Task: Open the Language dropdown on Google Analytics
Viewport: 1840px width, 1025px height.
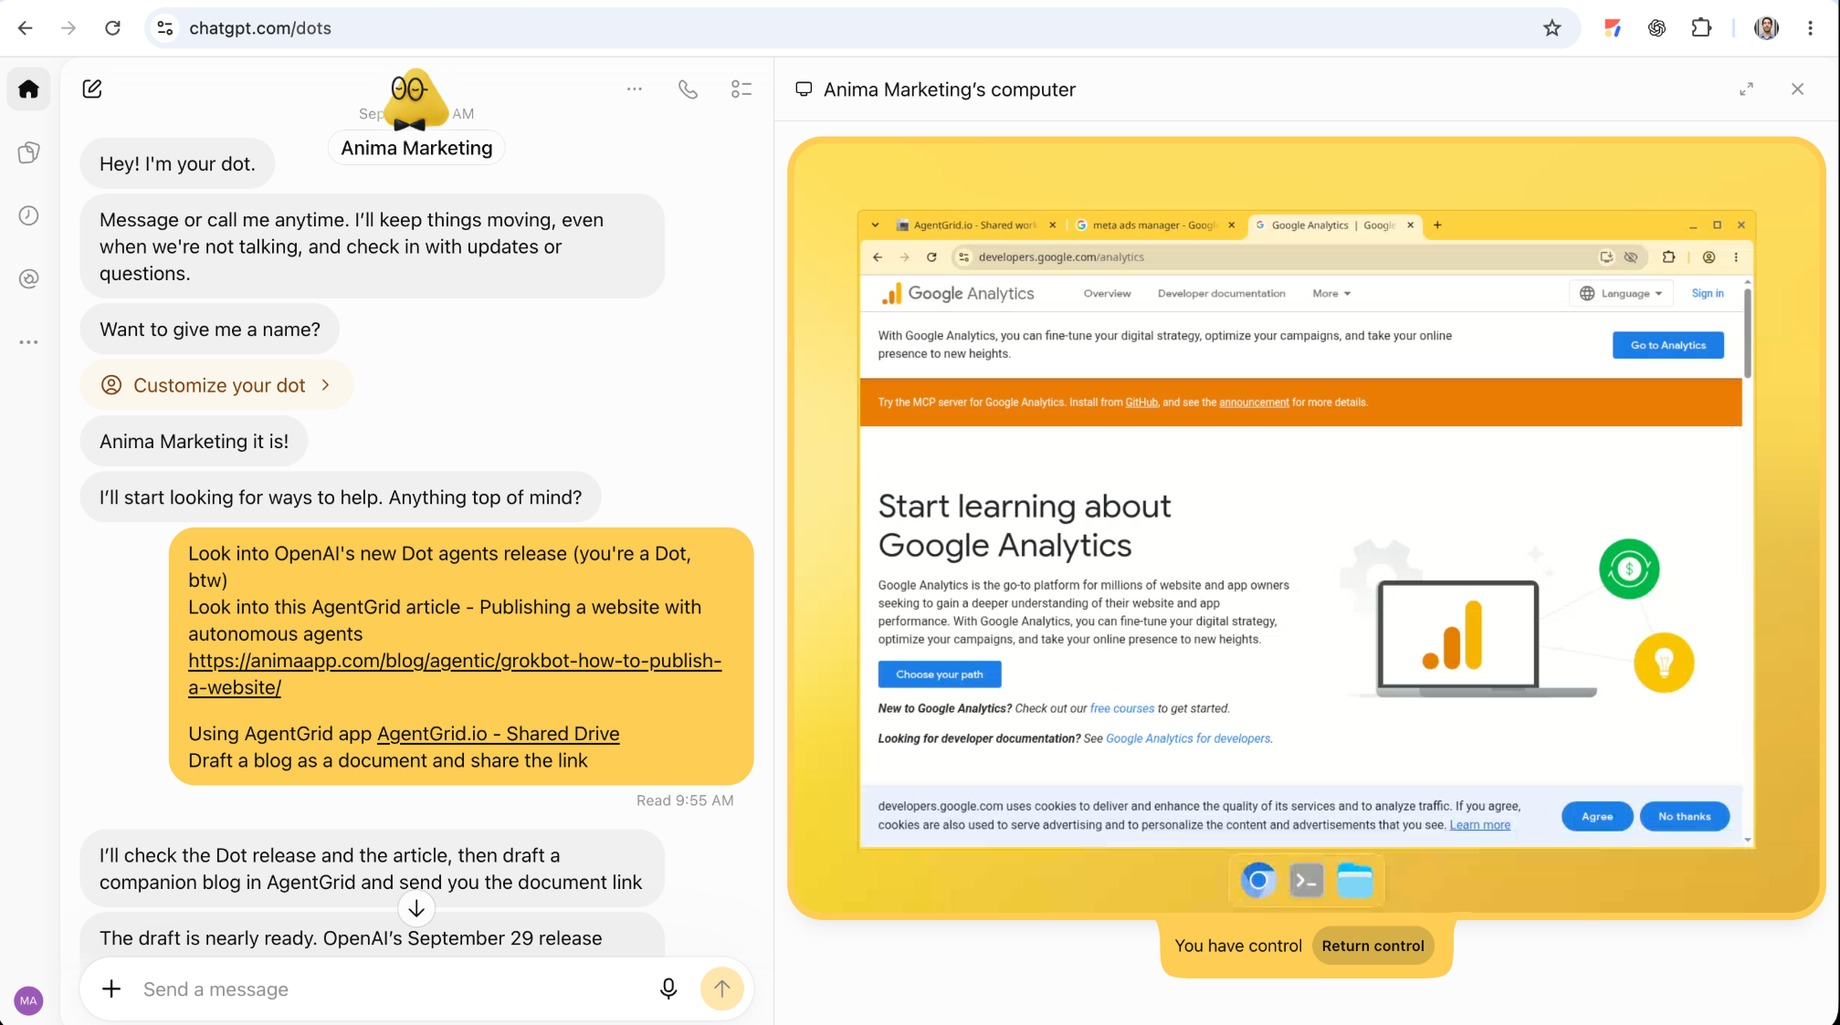Action: coord(1621,294)
